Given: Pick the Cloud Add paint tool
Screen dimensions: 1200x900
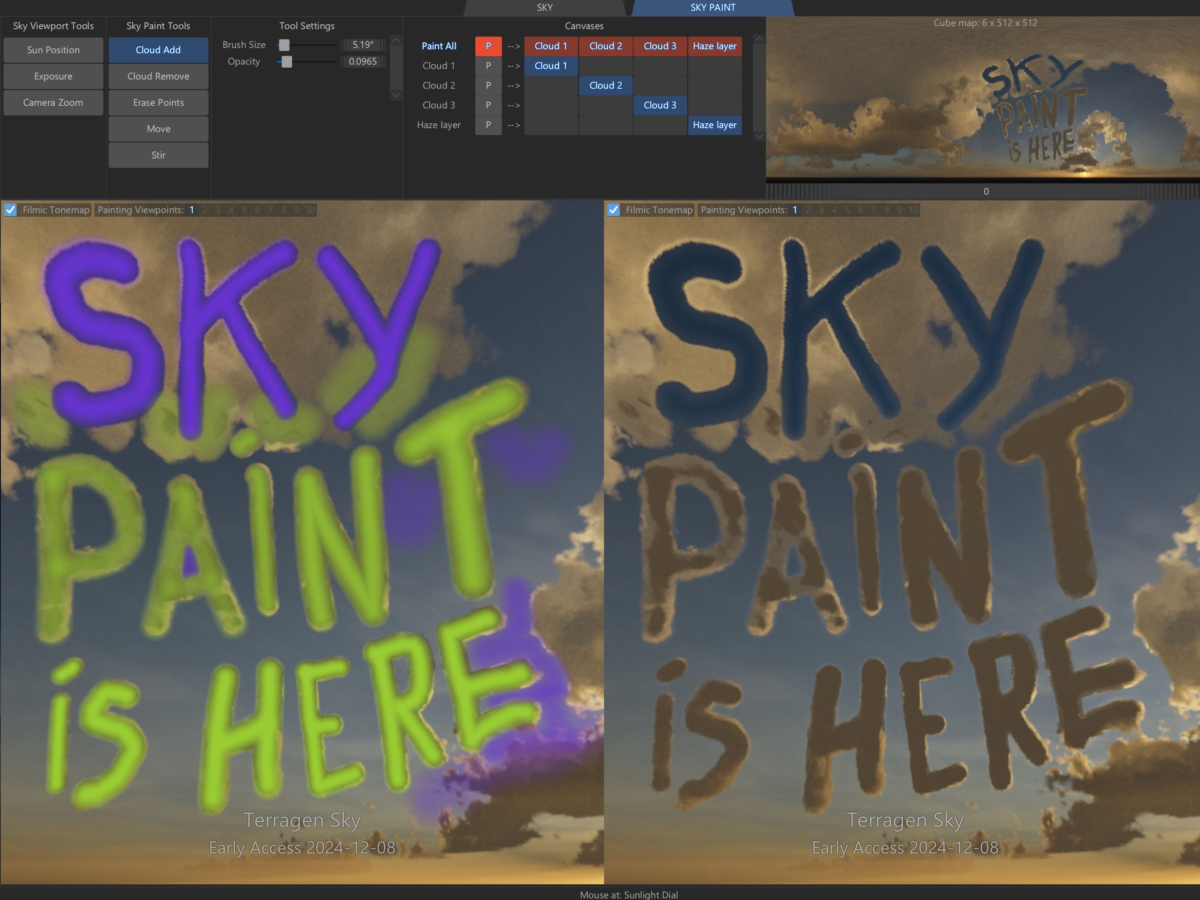Looking at the screenshot, I should pyautogui.click(x=158, y=50).
